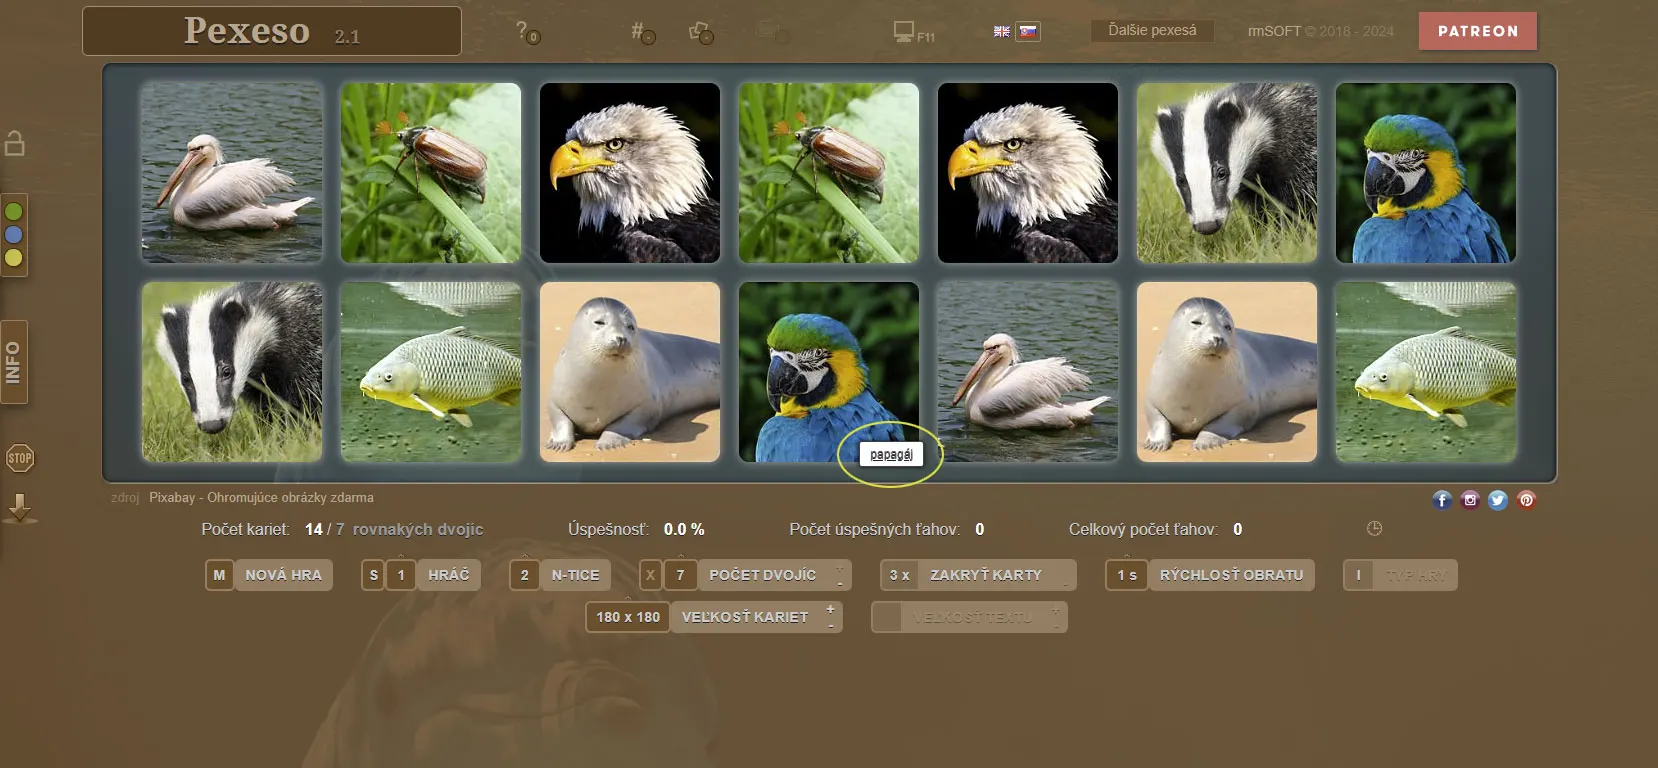Image resolution: width=1658 pixels, height=768 pixels.
Task: Open the Pinterest share icon
Action: pos(1526,500)
